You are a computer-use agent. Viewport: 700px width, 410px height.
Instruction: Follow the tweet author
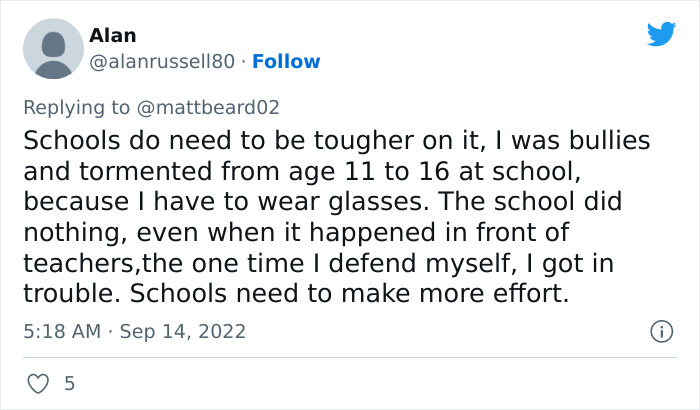coord(286,62)
